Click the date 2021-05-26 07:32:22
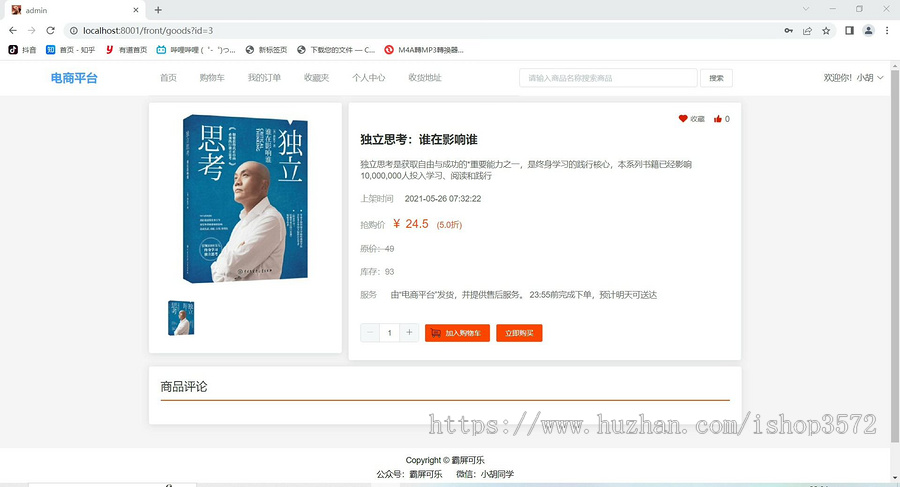This screenshot has width=900, height=487. tap(443, 199)
